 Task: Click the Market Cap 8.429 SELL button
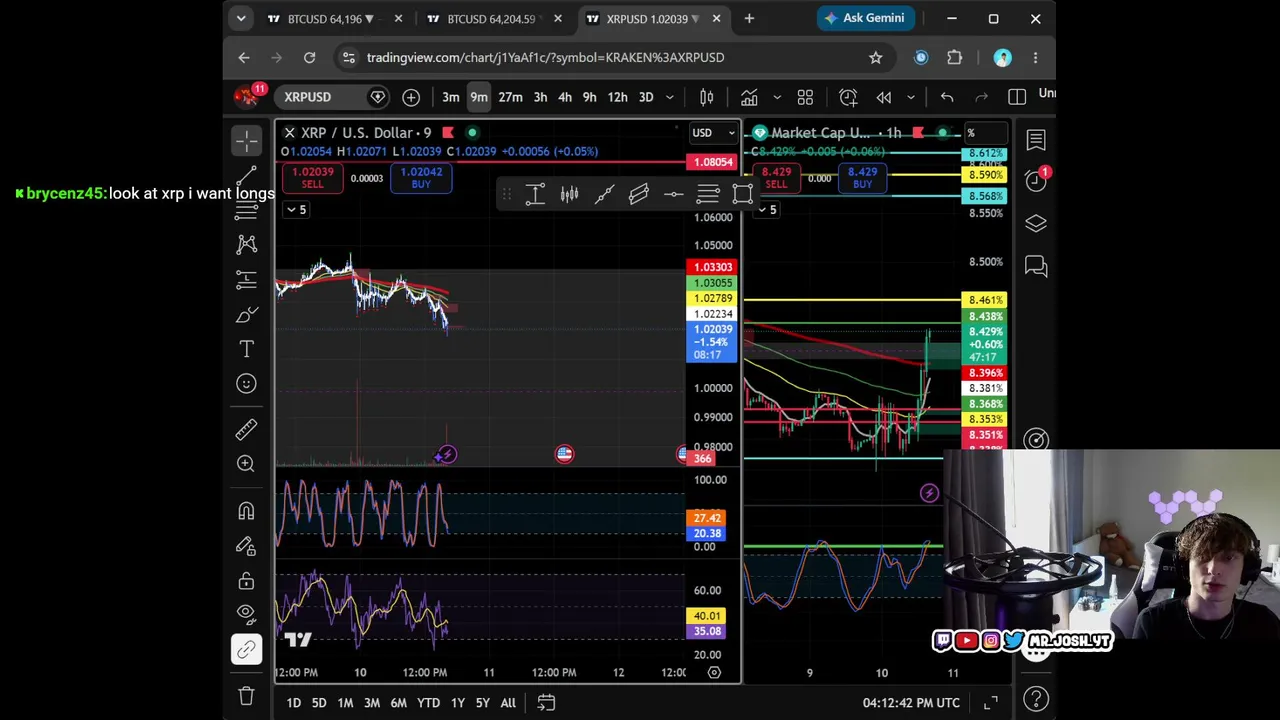click(x=776, y=178)
